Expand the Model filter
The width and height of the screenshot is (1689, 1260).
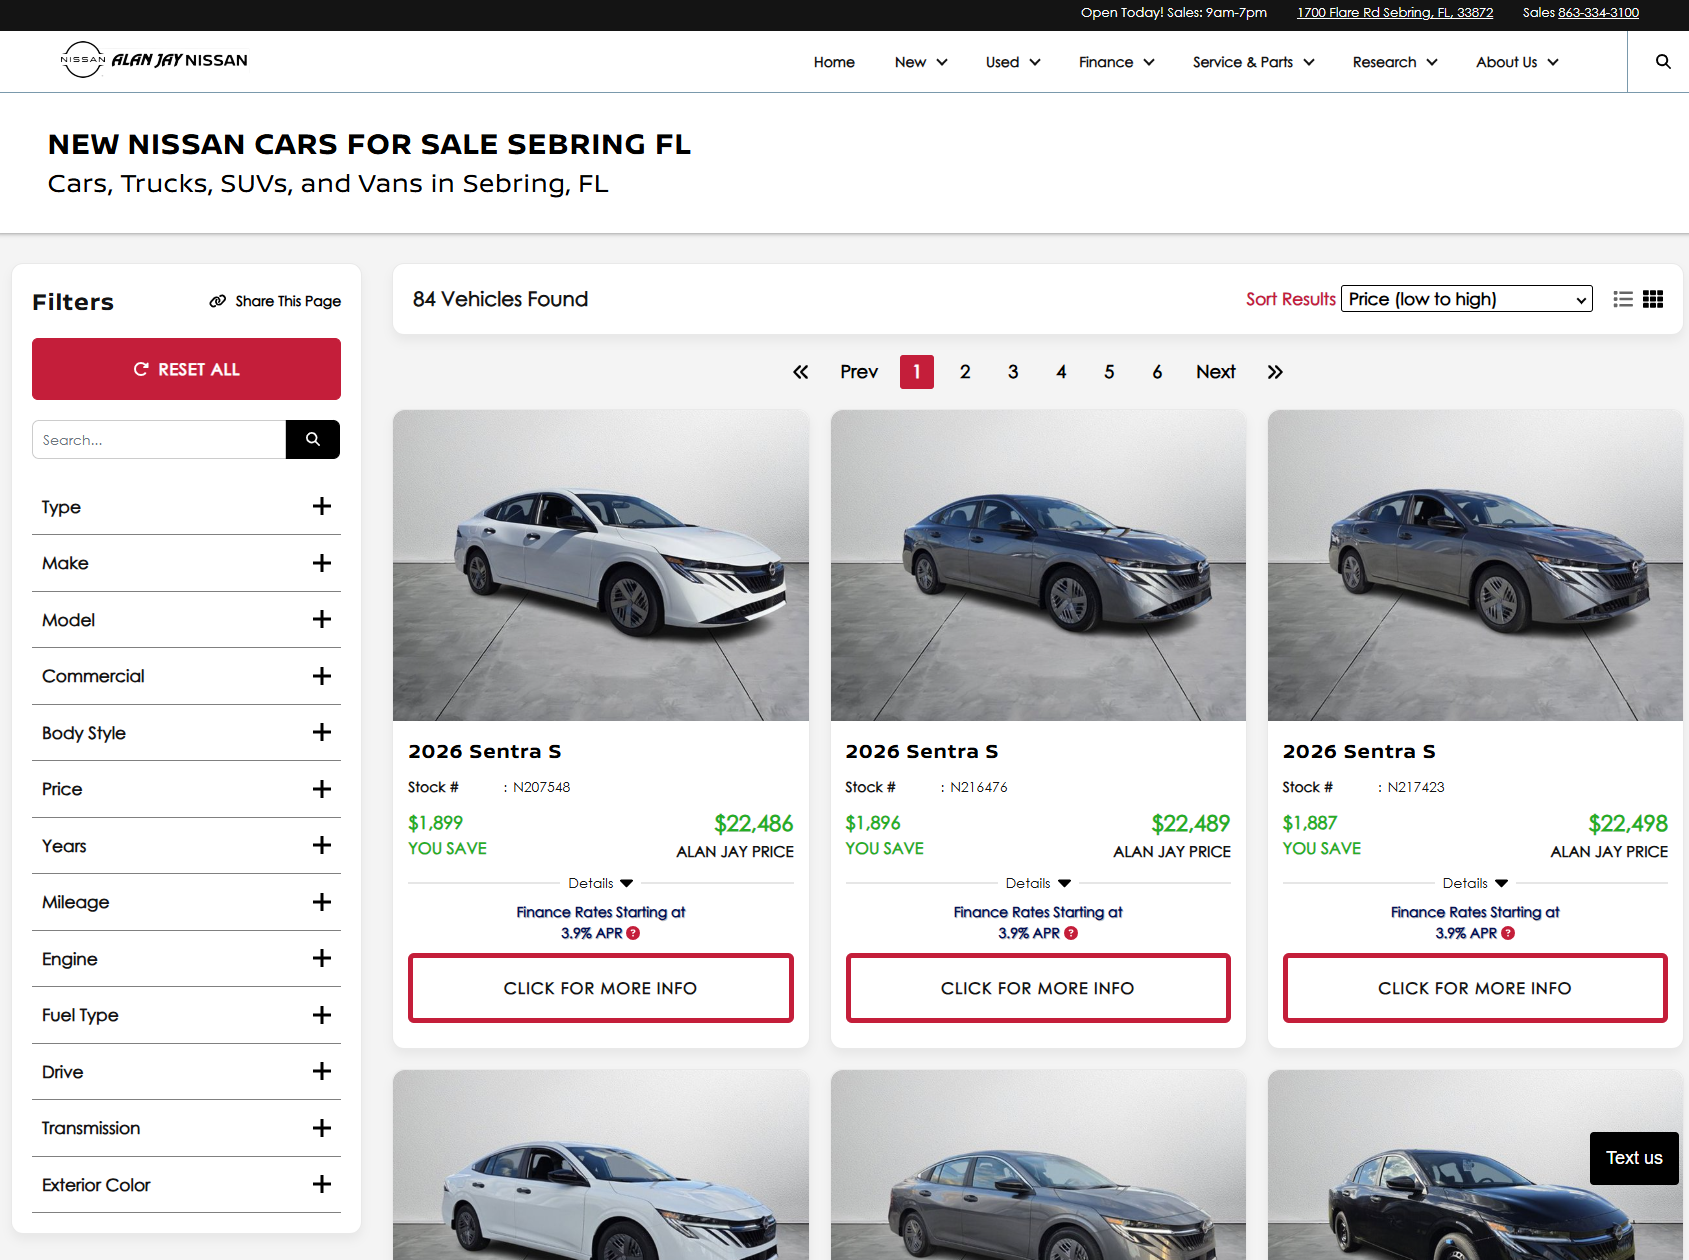(186, 620)
